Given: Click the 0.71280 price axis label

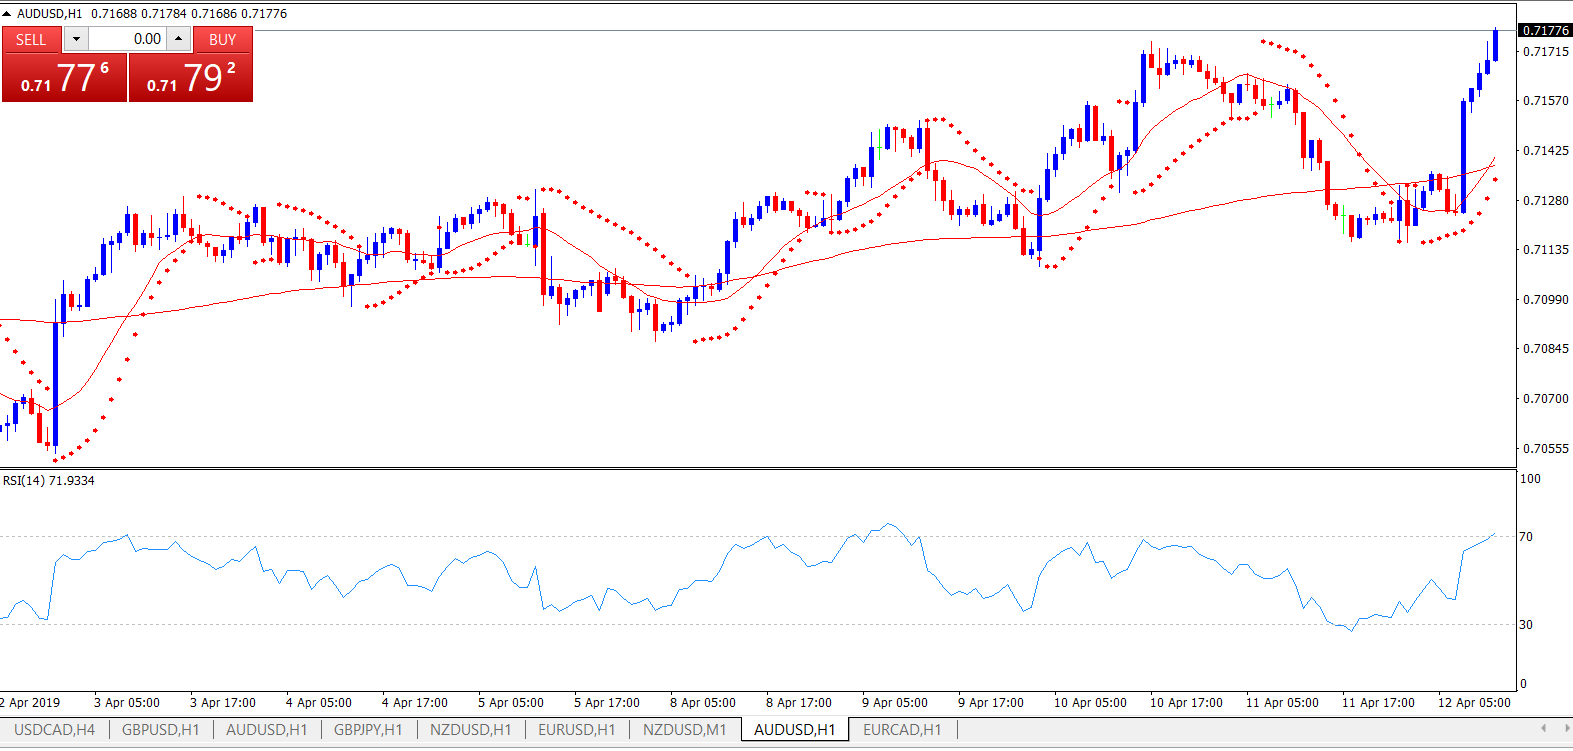Looking at the screenshot, I should (1545, 201).
